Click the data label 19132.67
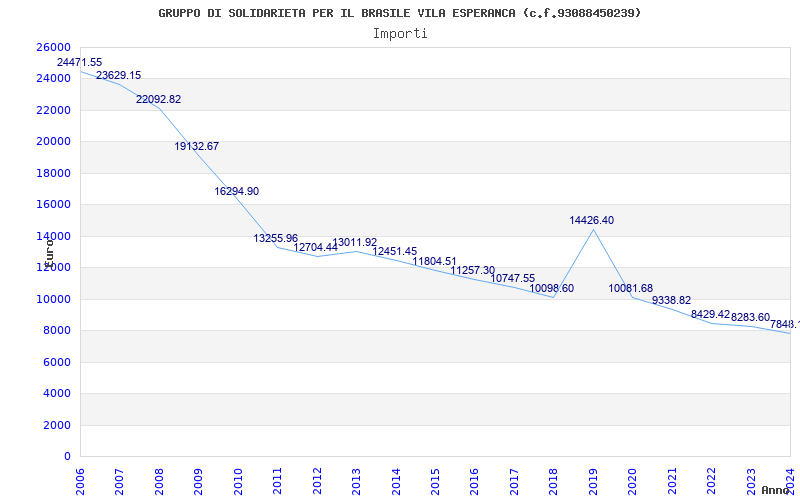 (x=196, y=146)
